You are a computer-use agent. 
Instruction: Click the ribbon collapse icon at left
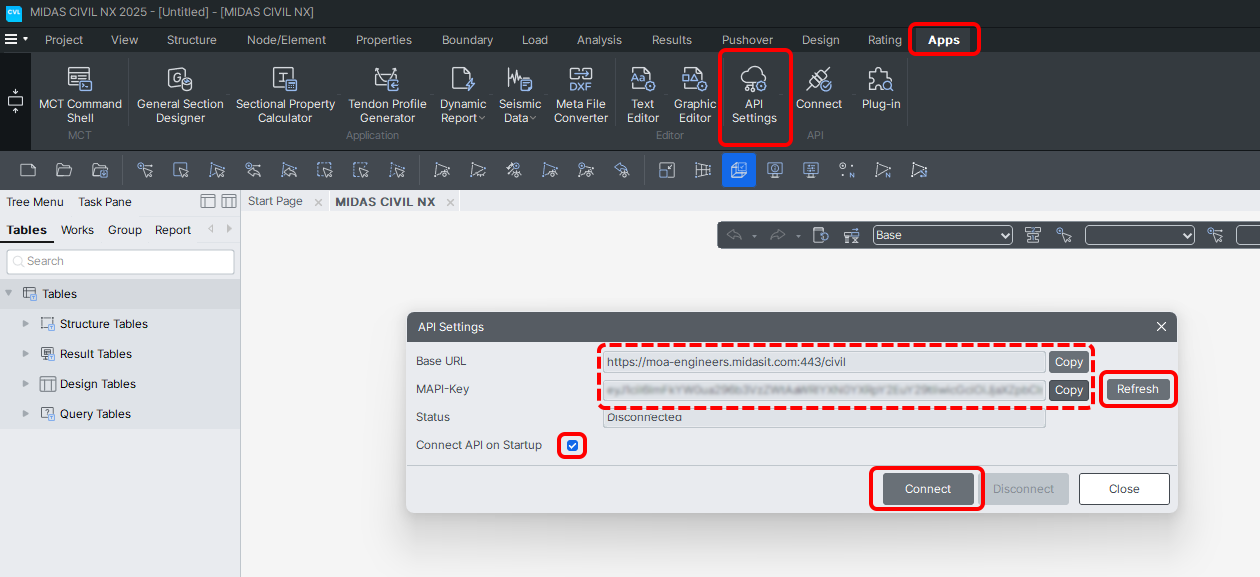click(x=15, y=101)
